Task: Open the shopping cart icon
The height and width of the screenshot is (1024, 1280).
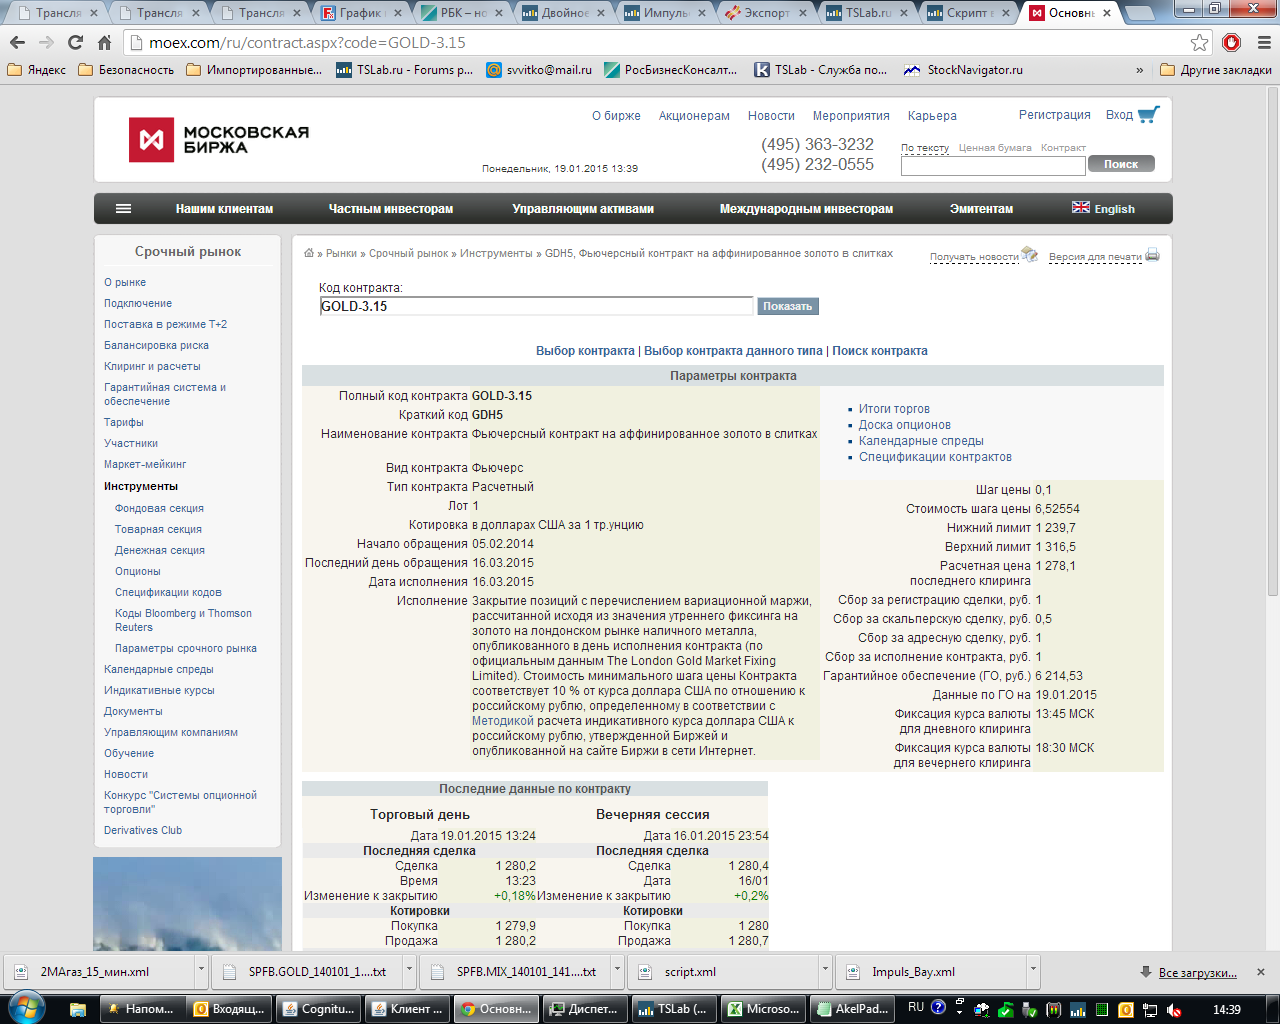Action: pyautogui.click(x=1148, y=115)
